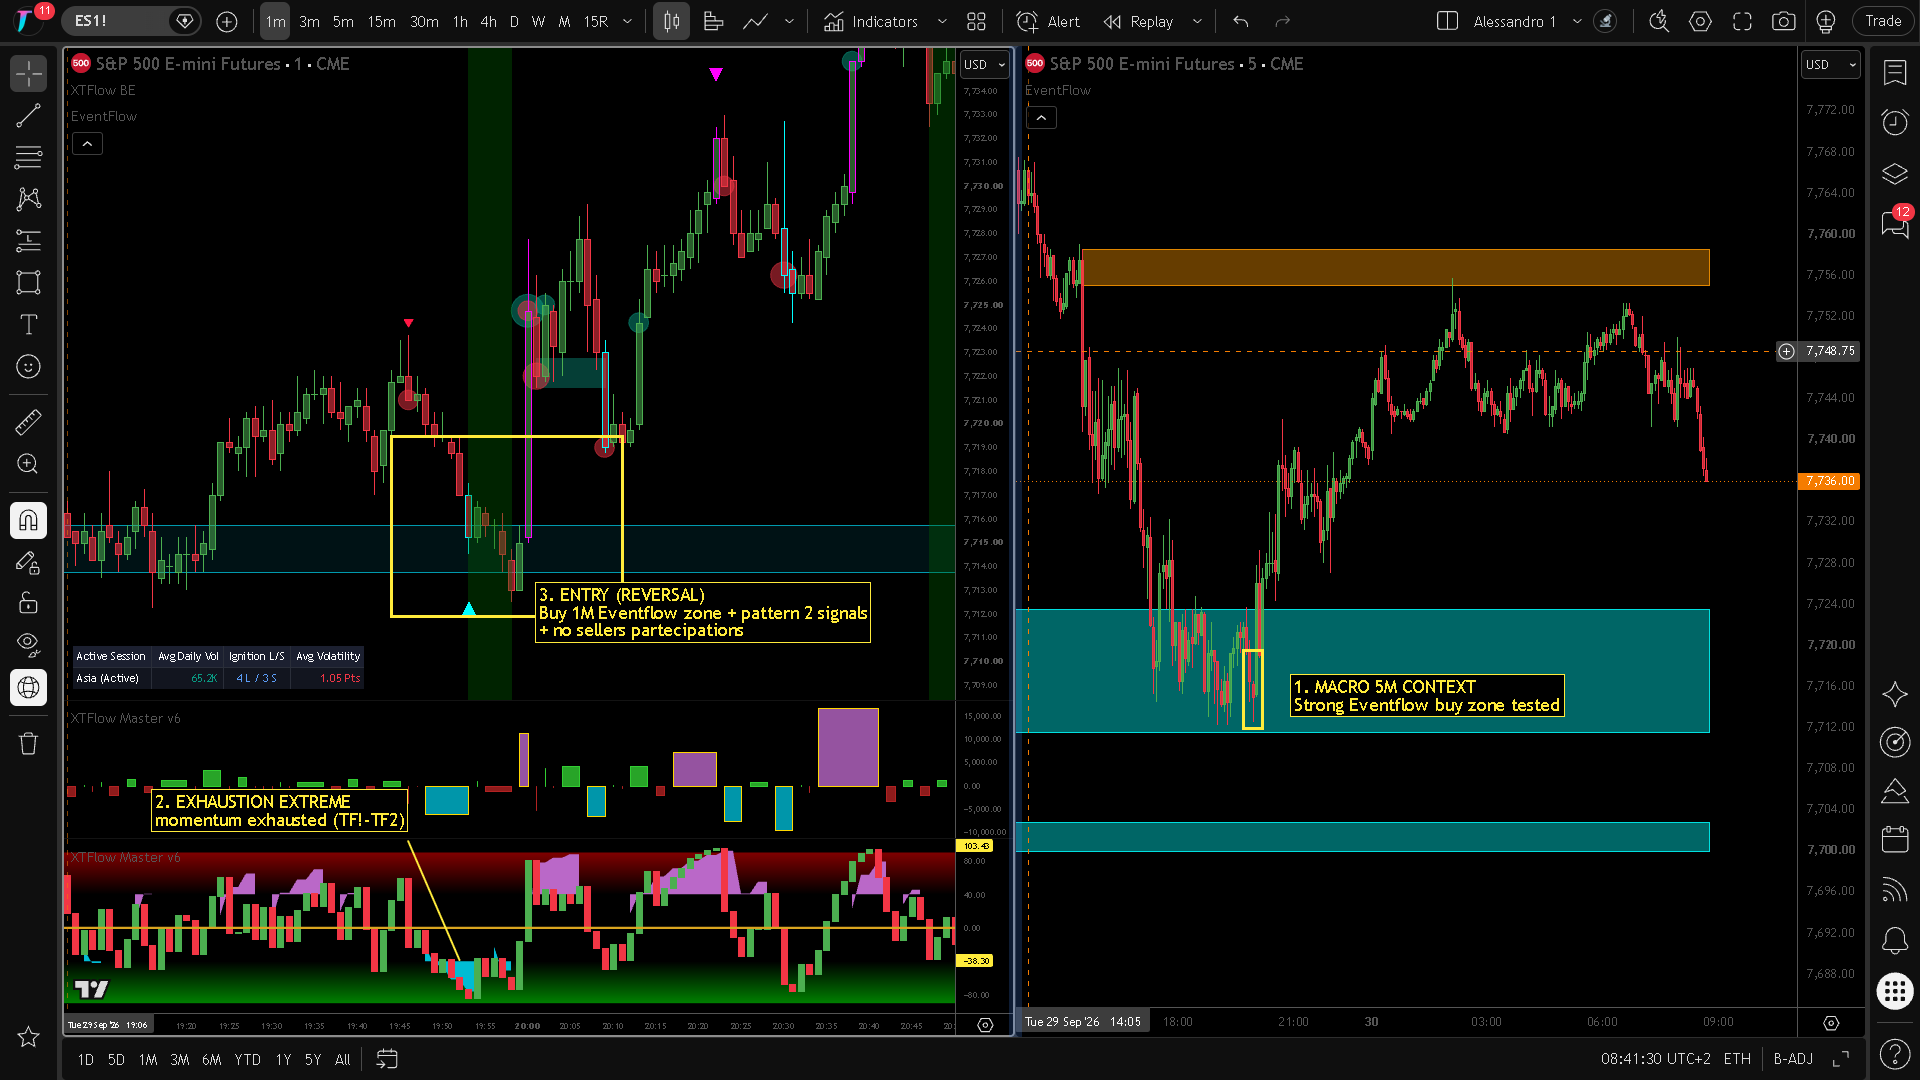Open the alerts clock panel
The image size is (1920, 1080).
pyautogui.click(x=1895, y=122)
